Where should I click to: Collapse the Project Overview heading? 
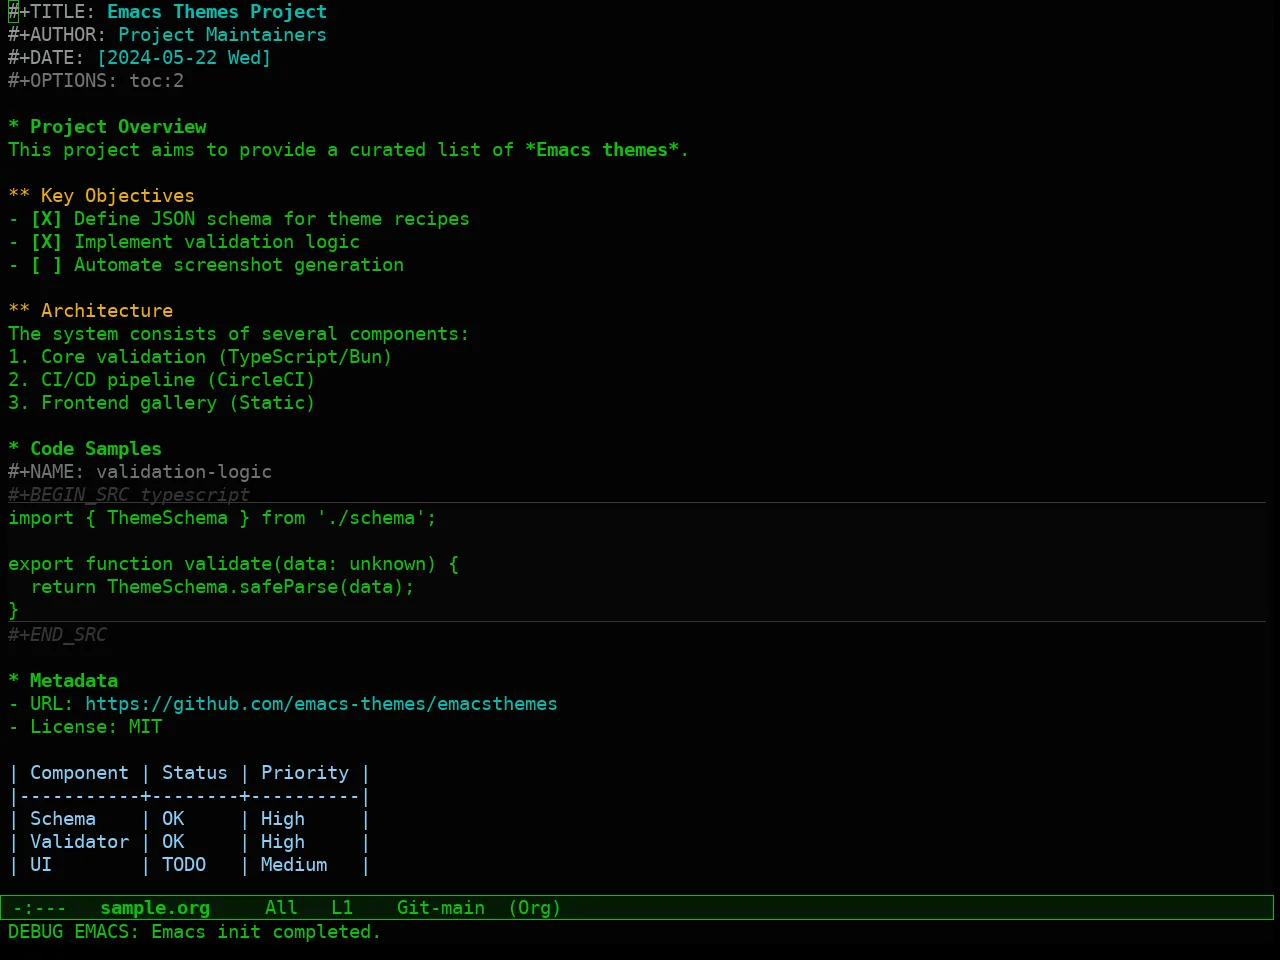point(107,127)
